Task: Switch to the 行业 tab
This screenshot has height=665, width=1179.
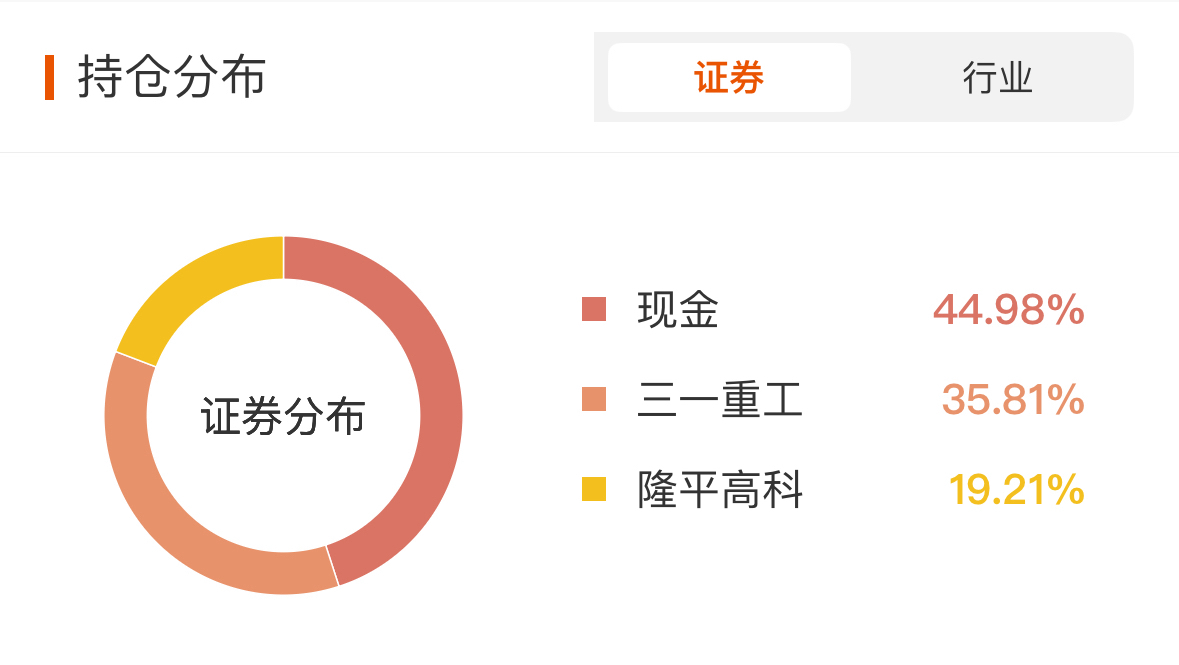Action: (997, 77)
